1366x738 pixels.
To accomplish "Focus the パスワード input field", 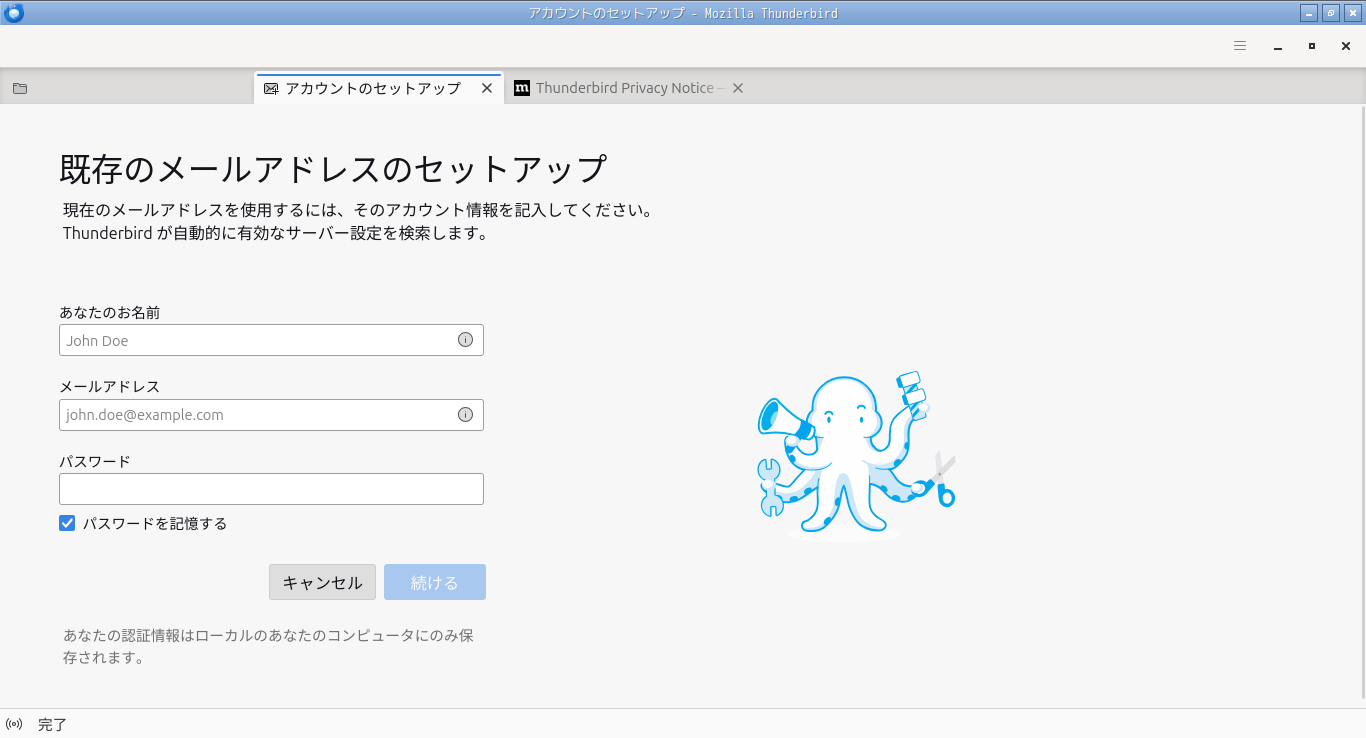I will pyautogui.click(x=271, y=489).
